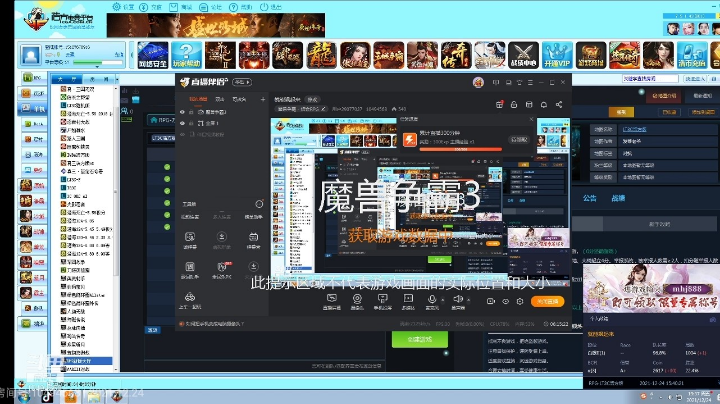Expand the microphone options arrow
This screenshot has width=720, height=404.
pos(443,300)
